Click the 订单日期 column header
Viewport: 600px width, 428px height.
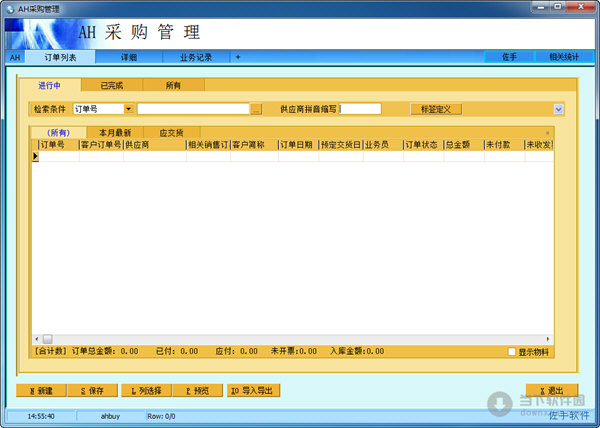[x=298, y=145]
